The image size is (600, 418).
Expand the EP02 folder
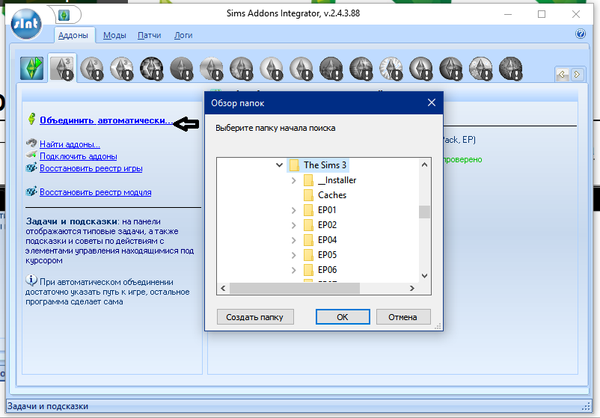coord(293,225)
